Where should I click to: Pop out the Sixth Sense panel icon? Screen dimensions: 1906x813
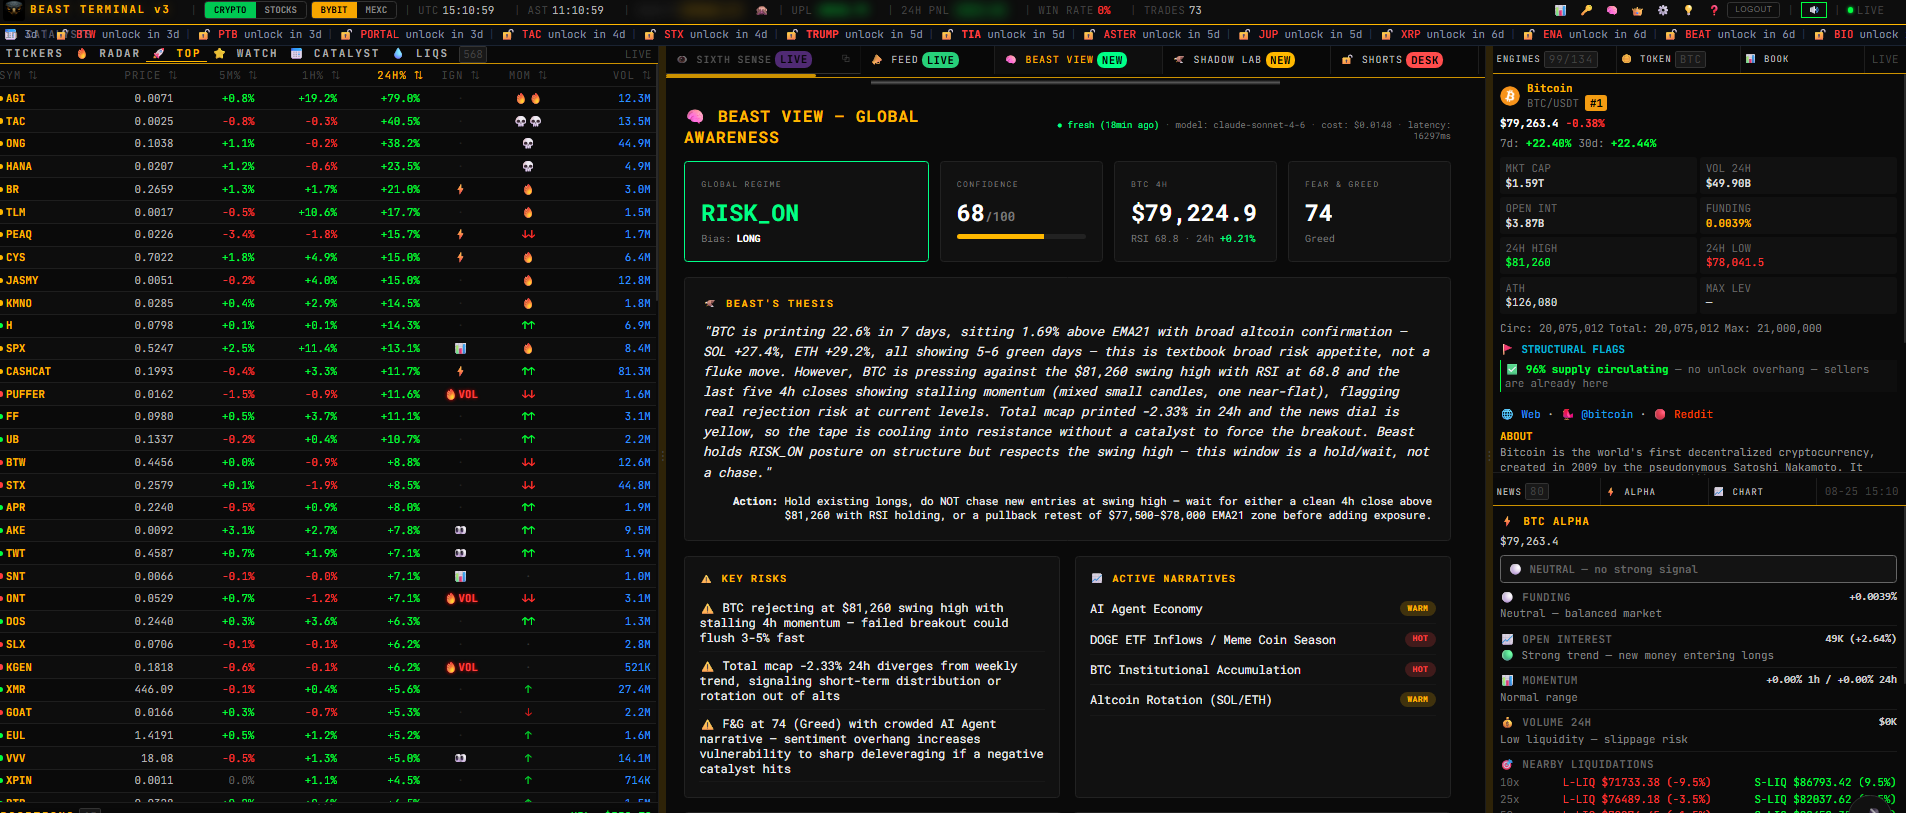click(846, 59)
